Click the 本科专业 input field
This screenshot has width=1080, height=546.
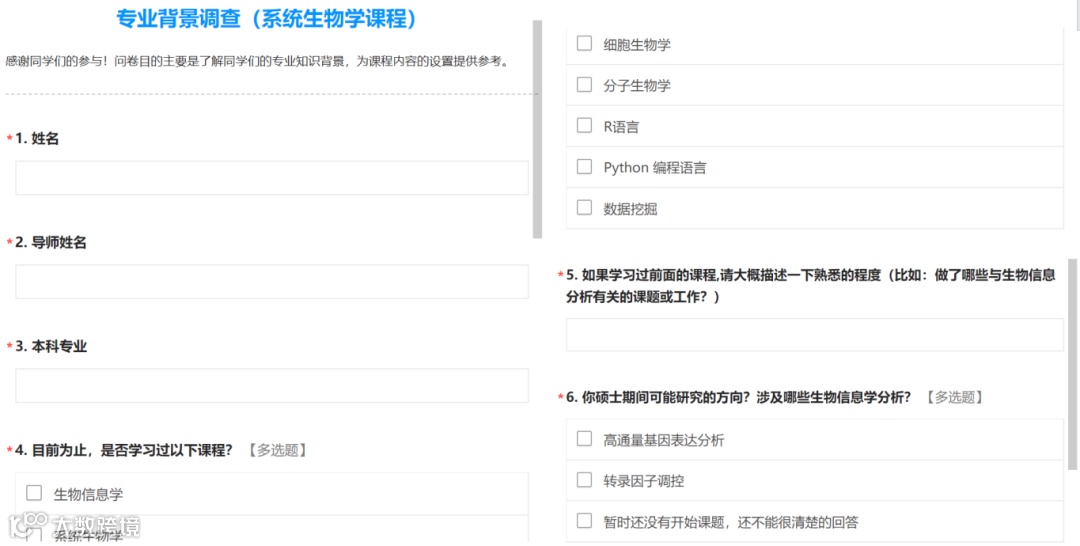pos(272,386)
